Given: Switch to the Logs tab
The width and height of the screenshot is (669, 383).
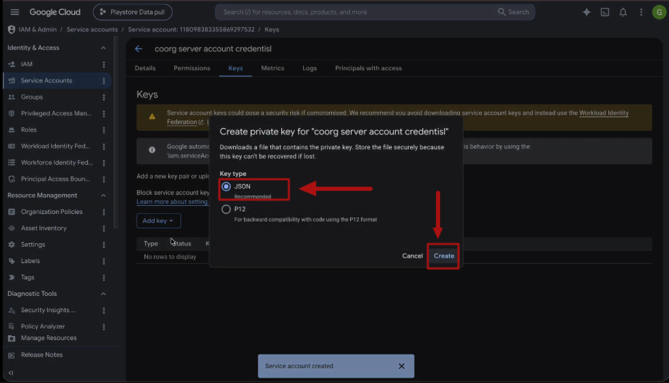Looking at the screenshot, I should click(x=310, y=68).
